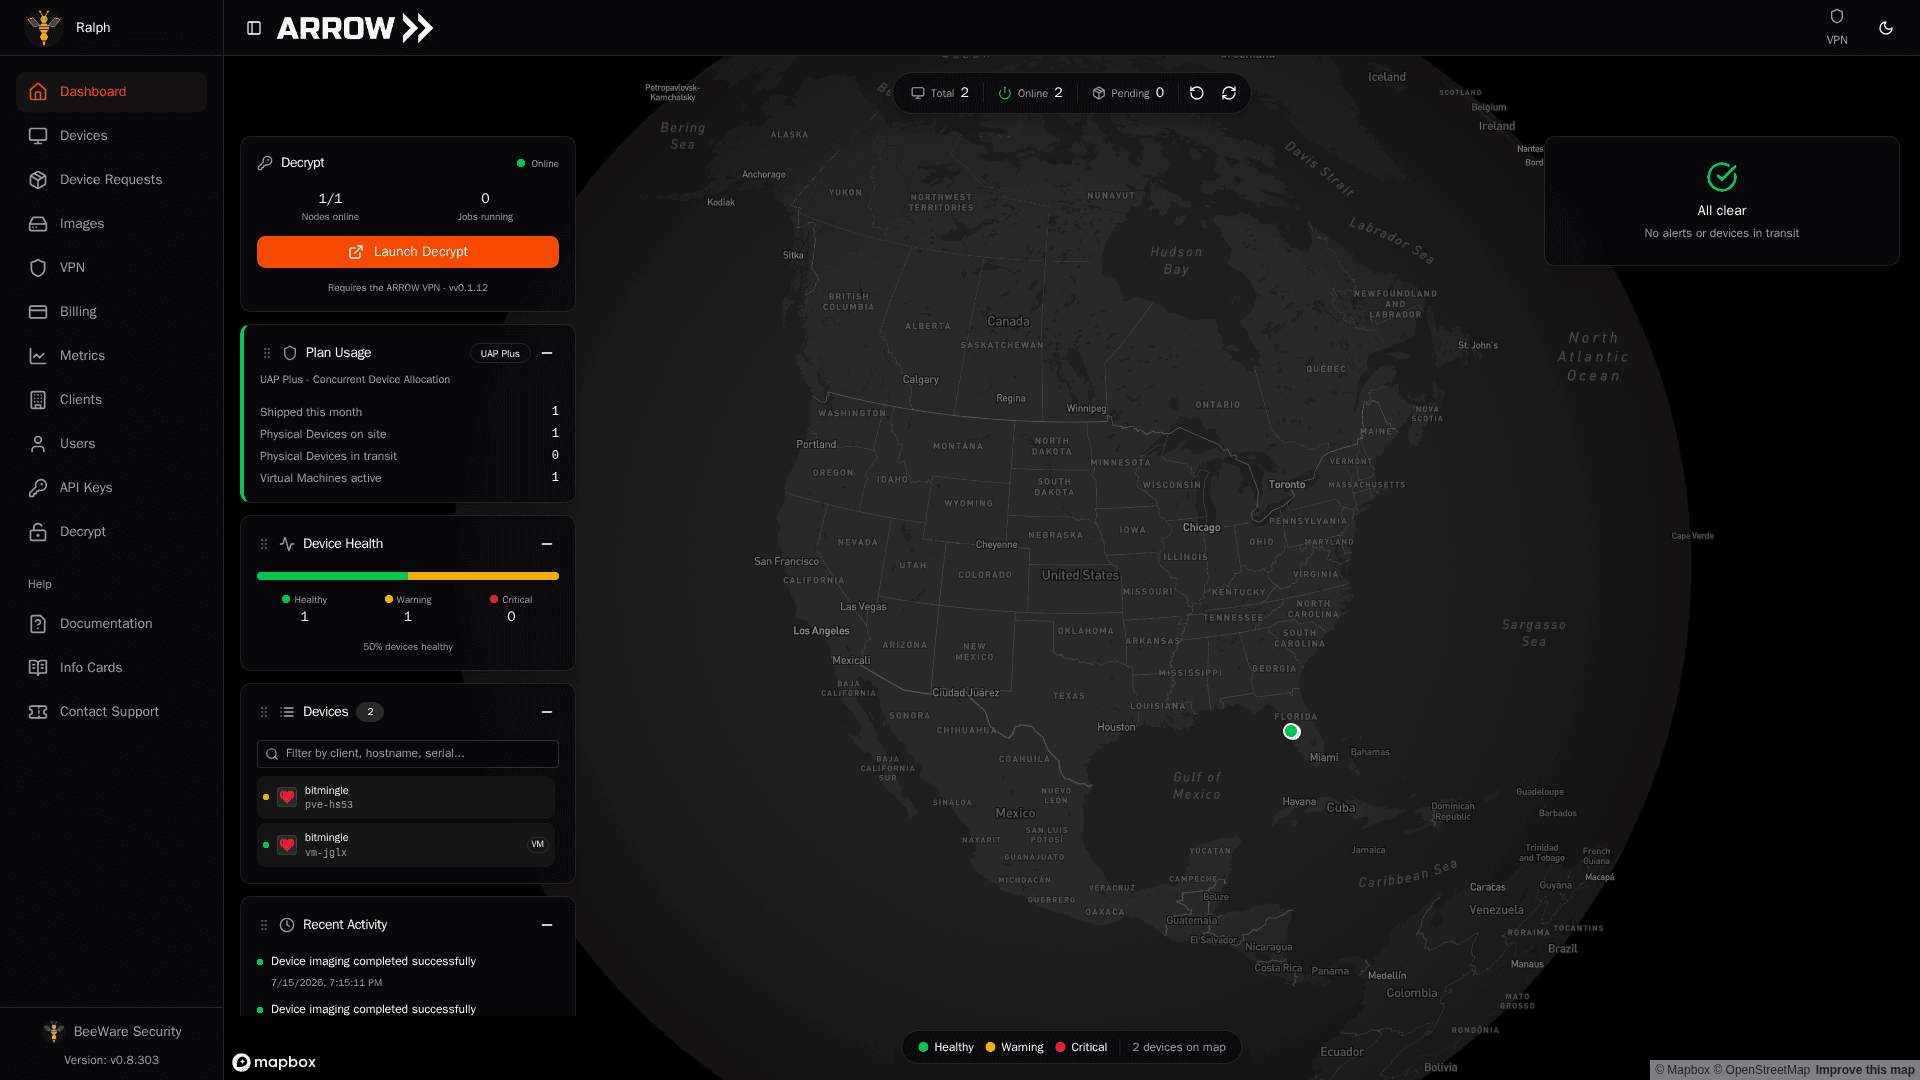The width and height of the screenshot is (1920, 1080).
Task: Click the reset map view icon
Action: coord(1197,93)
